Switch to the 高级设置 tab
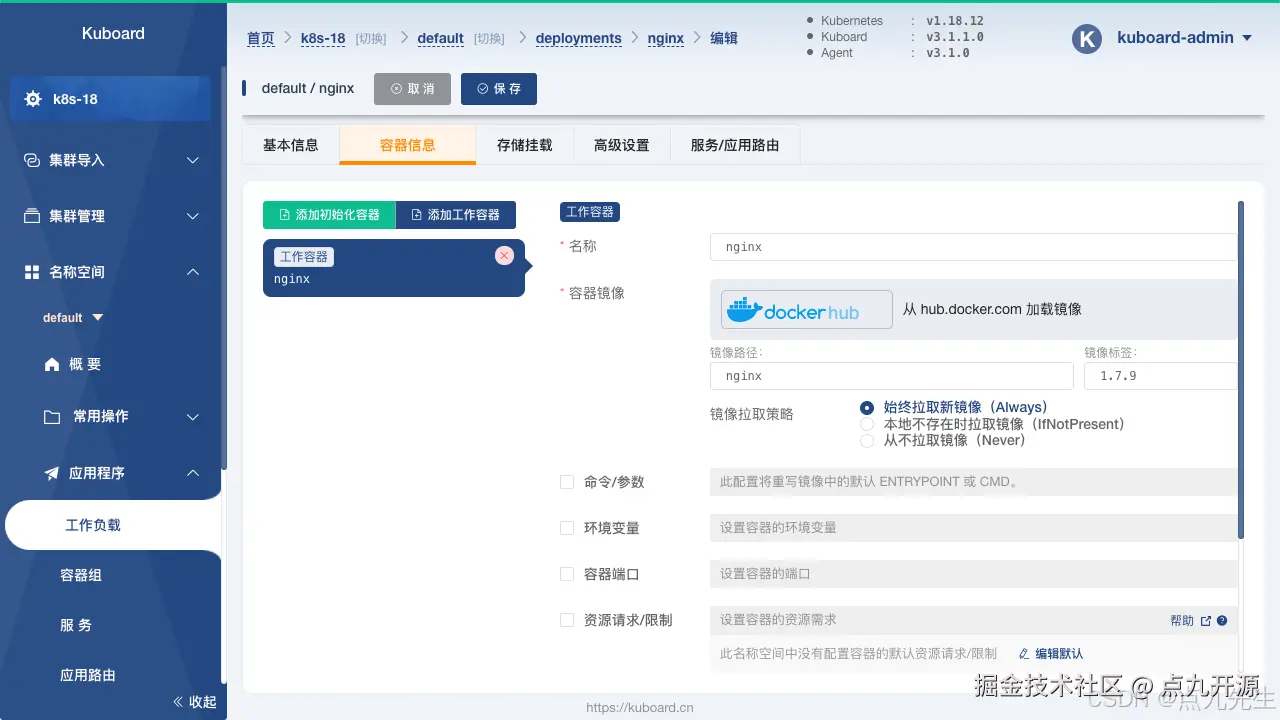1280x720 pixels. point(621,145)
